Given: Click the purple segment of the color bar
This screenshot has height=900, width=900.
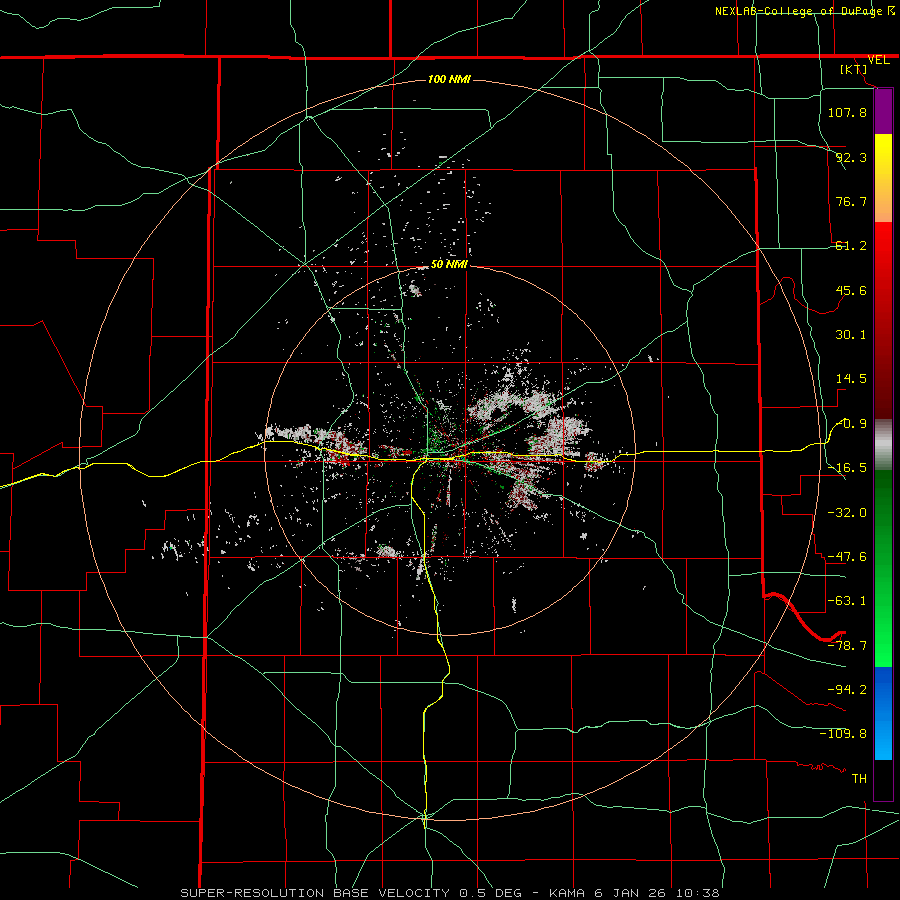Looking at the screenshot, I should 883,112.
